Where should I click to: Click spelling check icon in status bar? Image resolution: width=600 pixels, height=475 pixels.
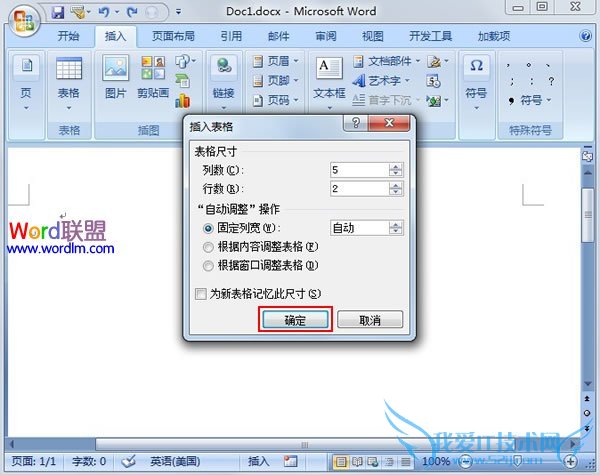(129, 462)
